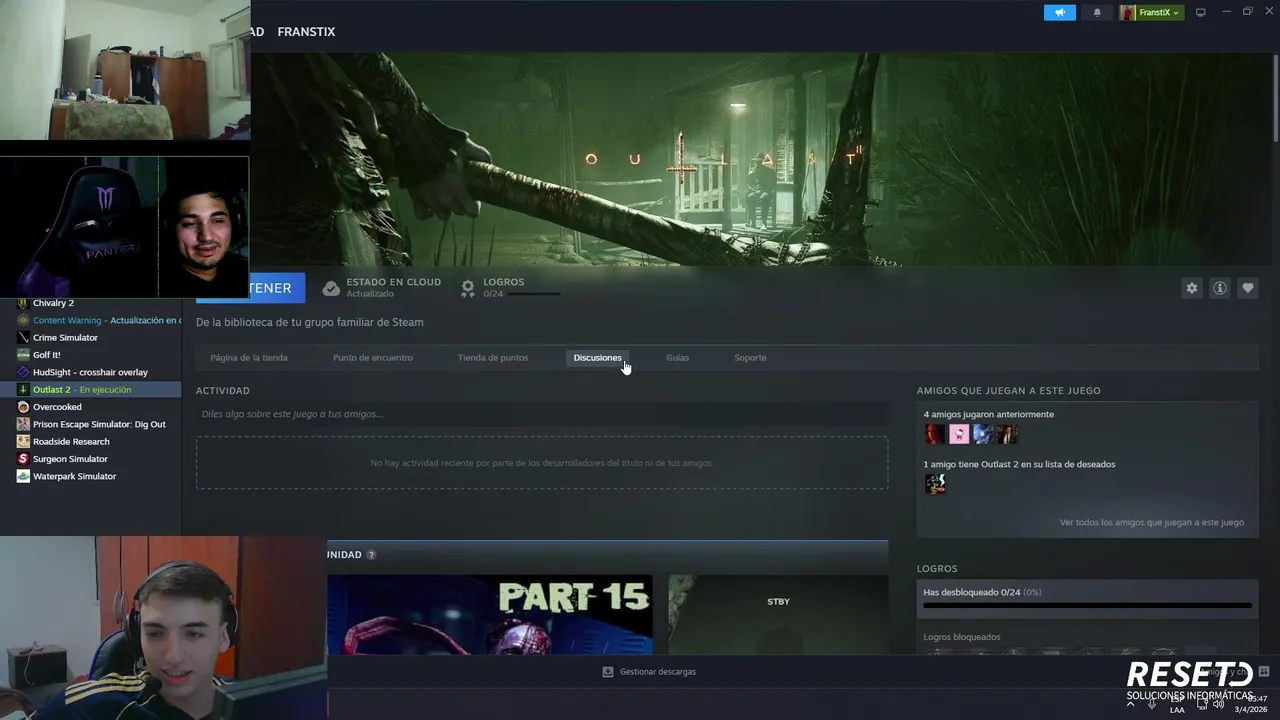Image resolution: width=1280 pixels, height=720 pixels.
Task: Click the ESTADO EN CLOUD label
Action: pos(393,282)
